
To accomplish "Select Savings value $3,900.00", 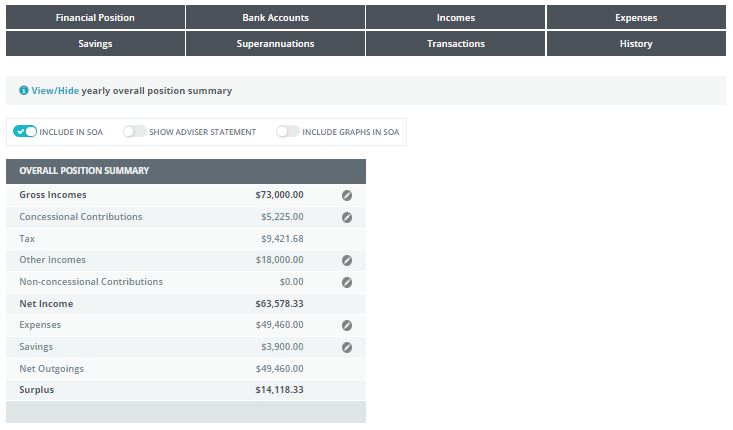I will click(x=282, y=347).
